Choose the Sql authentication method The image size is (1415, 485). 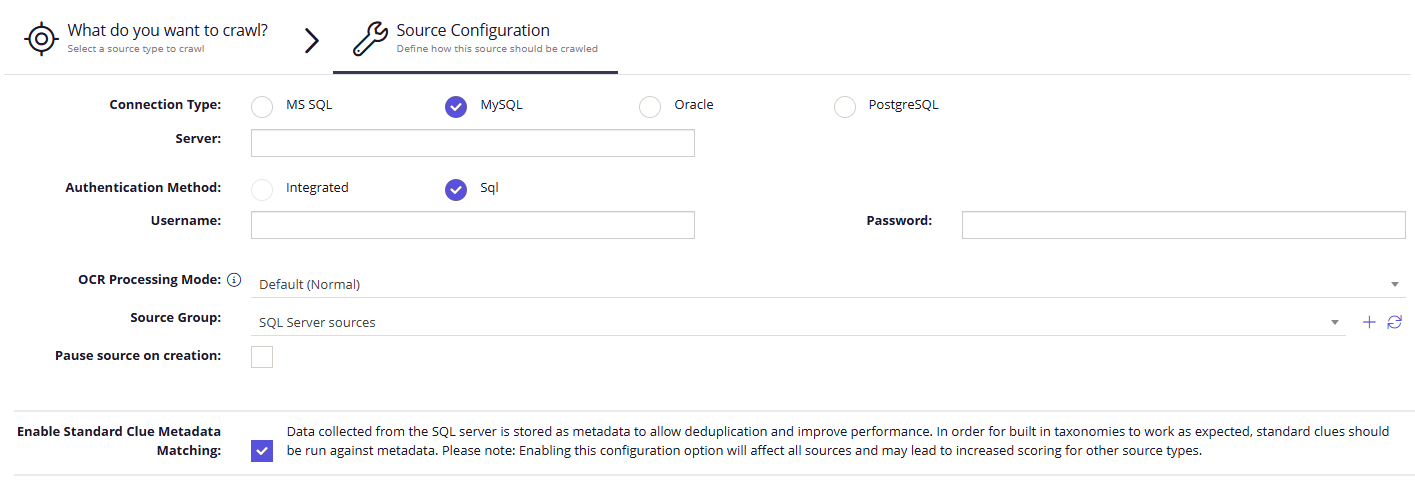point(456,190)
